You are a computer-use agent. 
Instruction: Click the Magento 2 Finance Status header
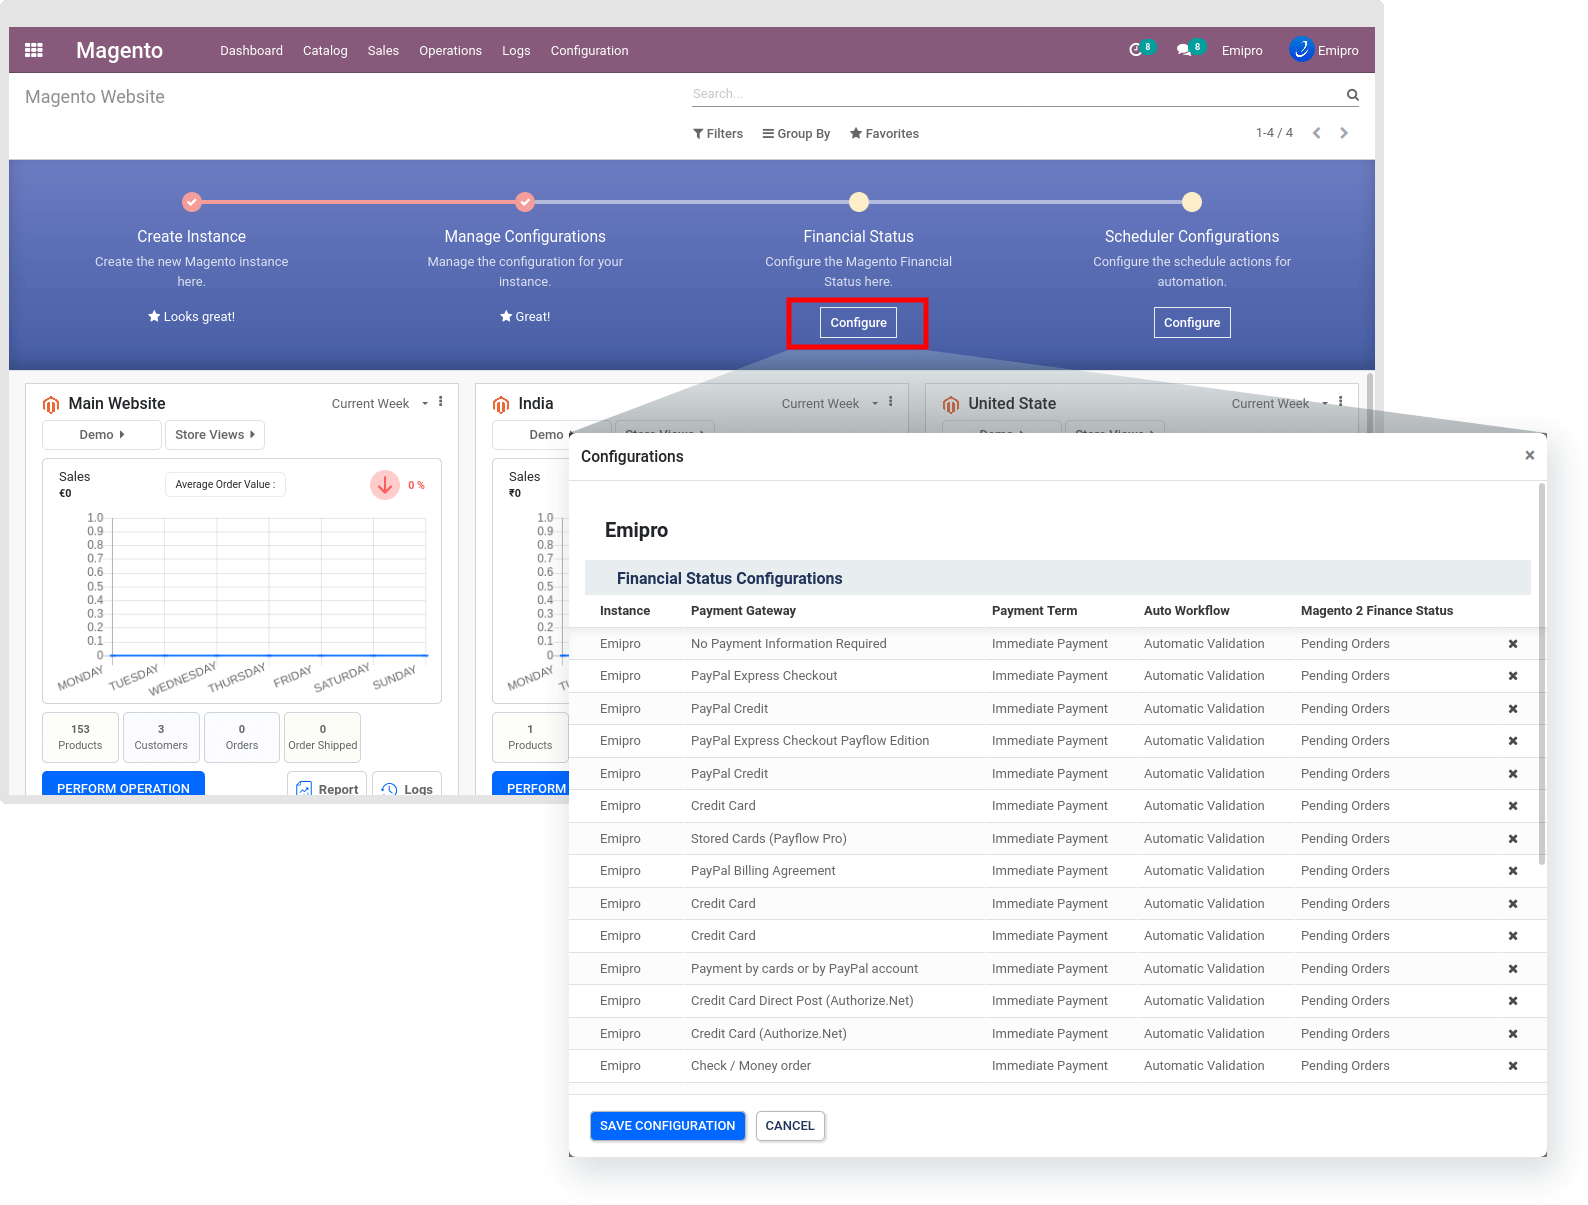[x=1377, y=611]
